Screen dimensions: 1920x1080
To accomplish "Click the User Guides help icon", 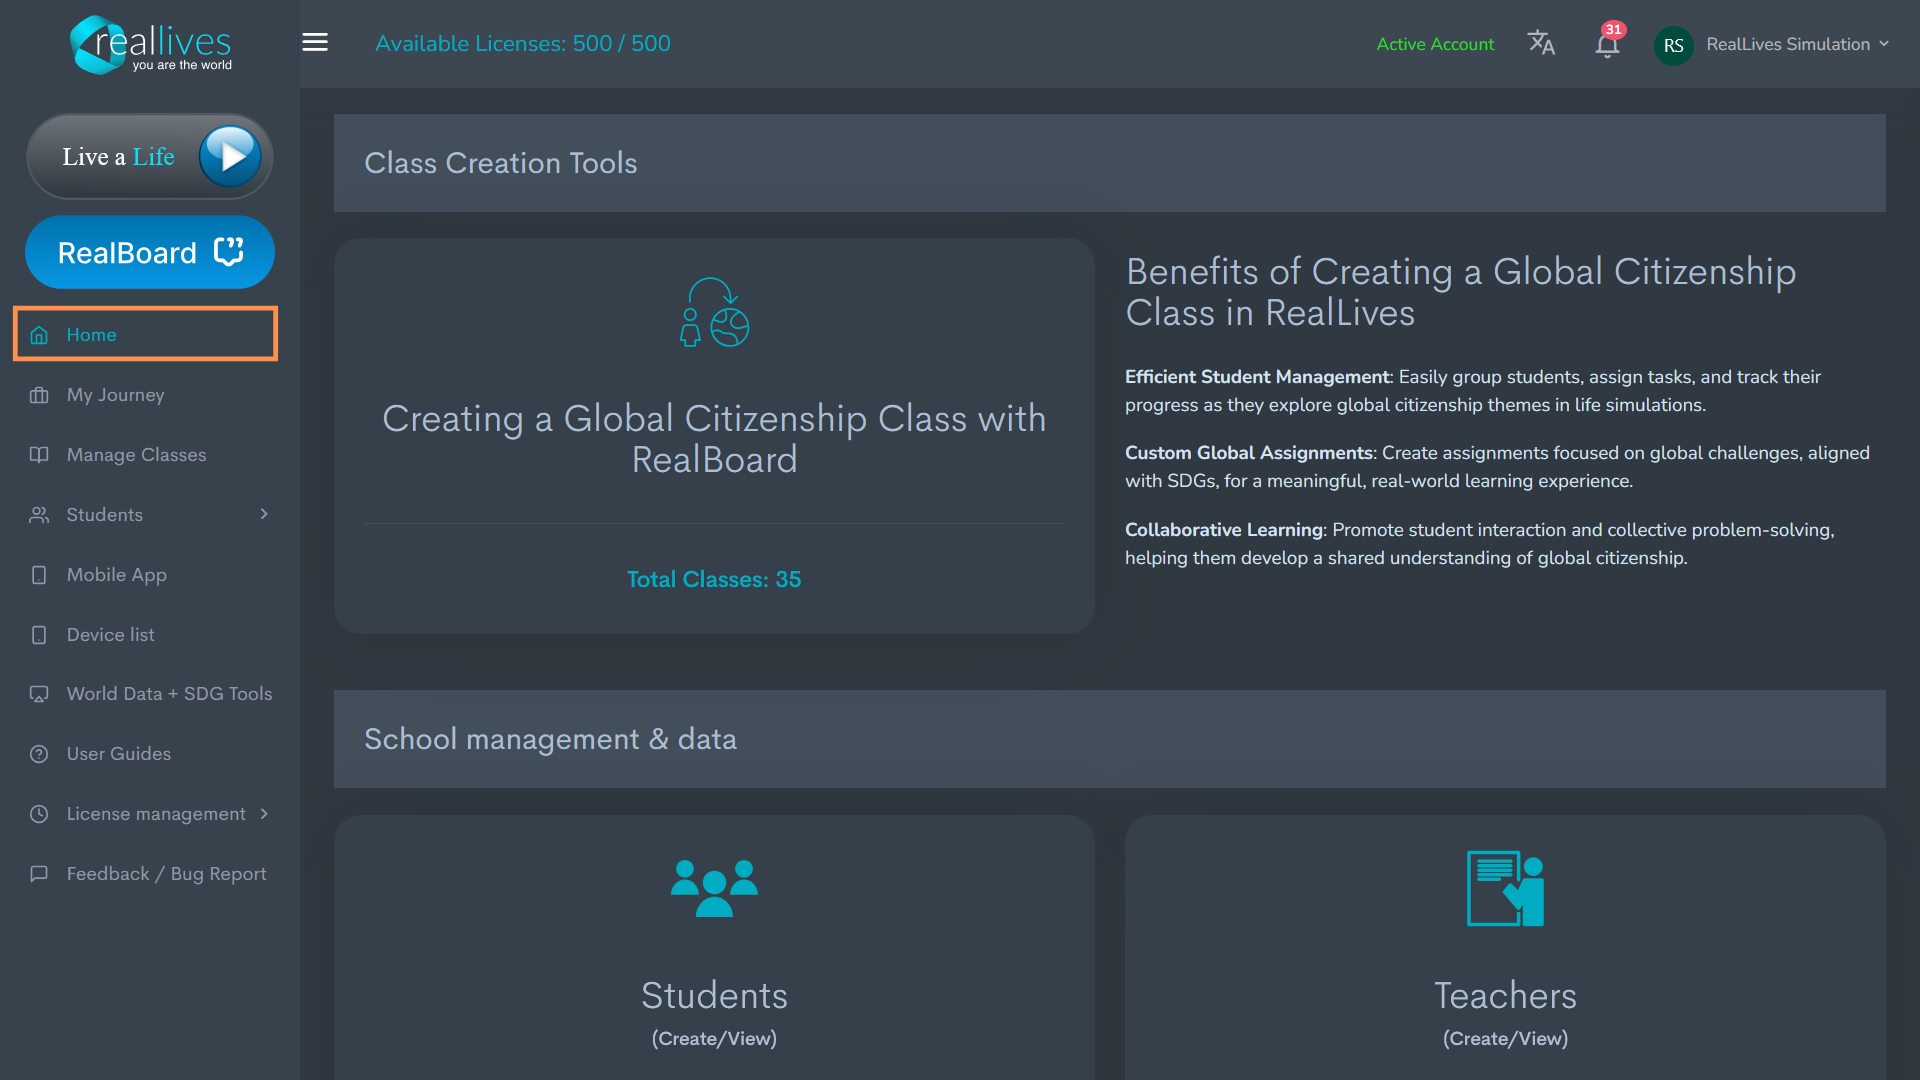I will (x=39, y=754).
